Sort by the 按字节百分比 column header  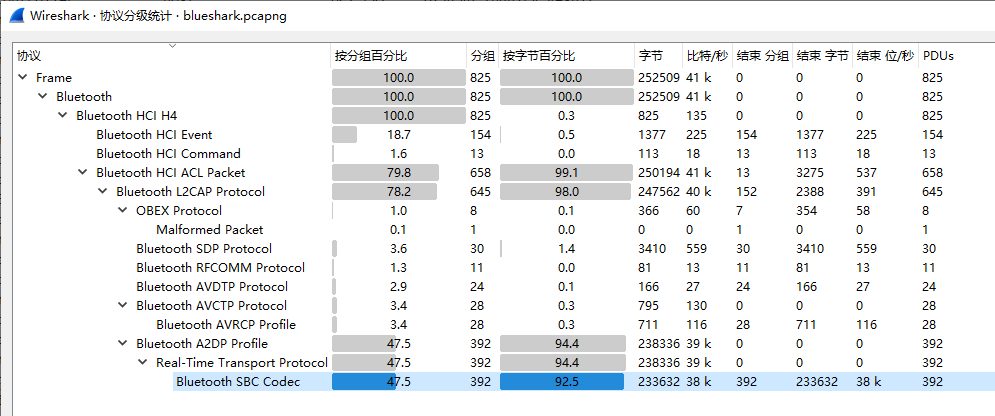tap(566, 56)
